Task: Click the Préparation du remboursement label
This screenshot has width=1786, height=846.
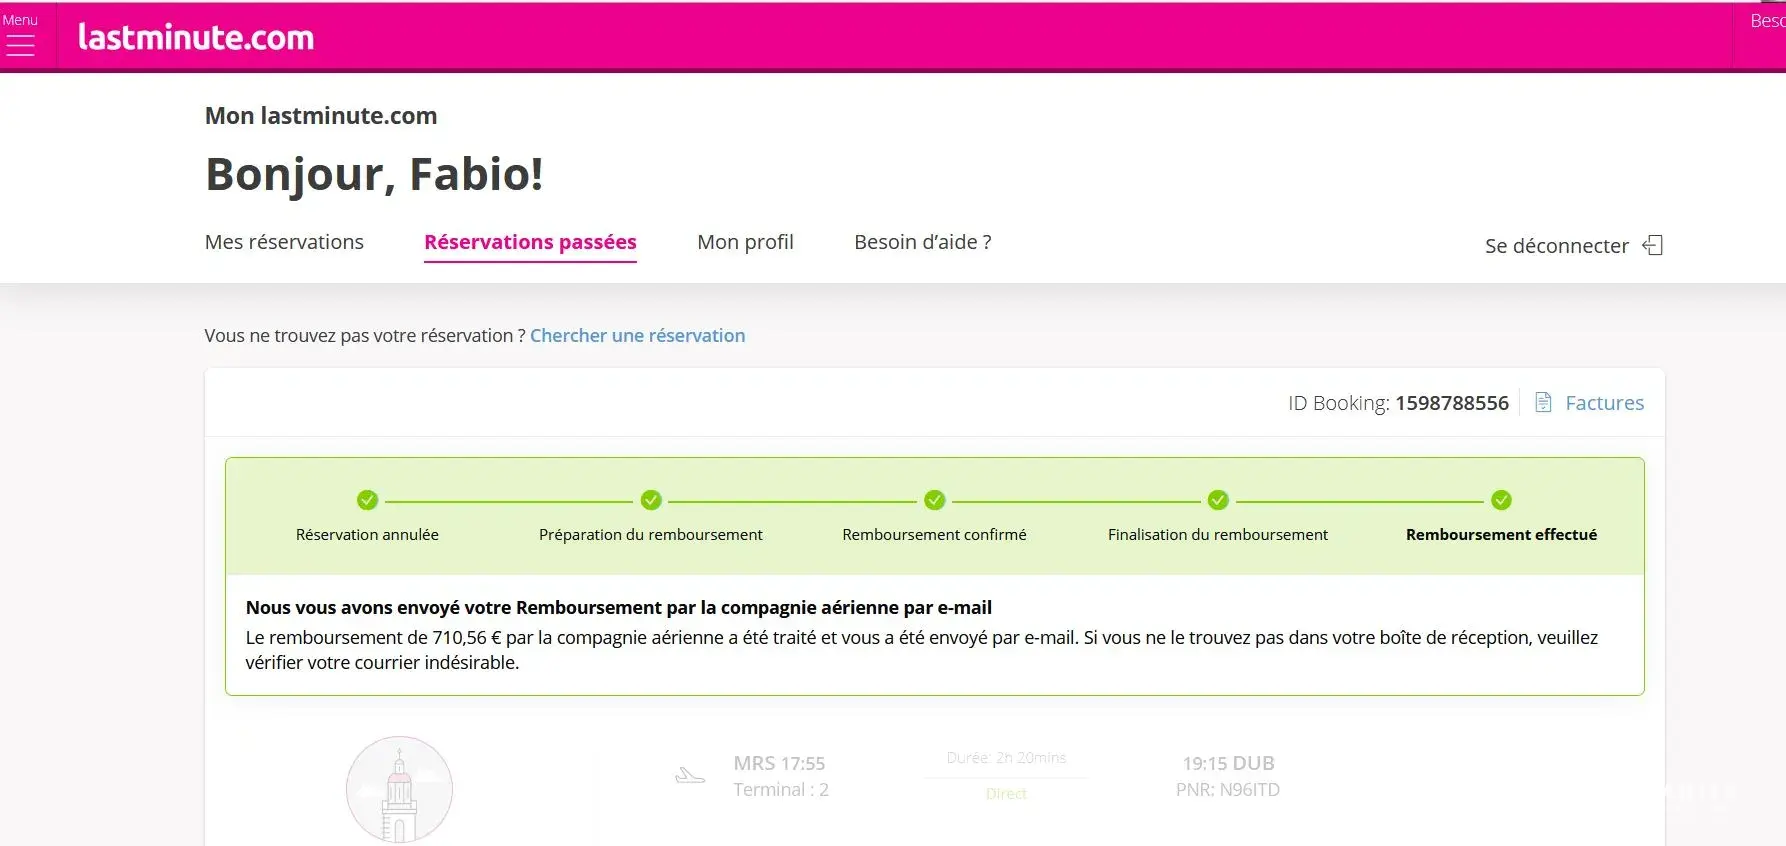Action: pyautogui.click(x=651, y=535)
